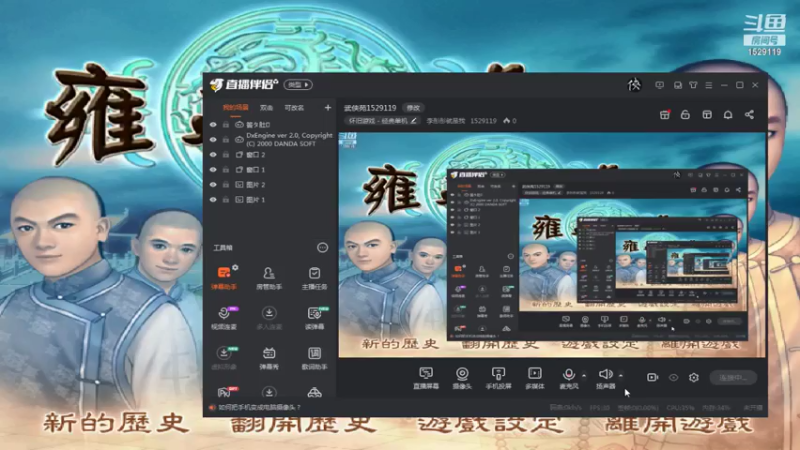The height and width of the screenshot is (450, 800).
Task: Open the 侠 avatar in title bar
Action: point(634,85)
